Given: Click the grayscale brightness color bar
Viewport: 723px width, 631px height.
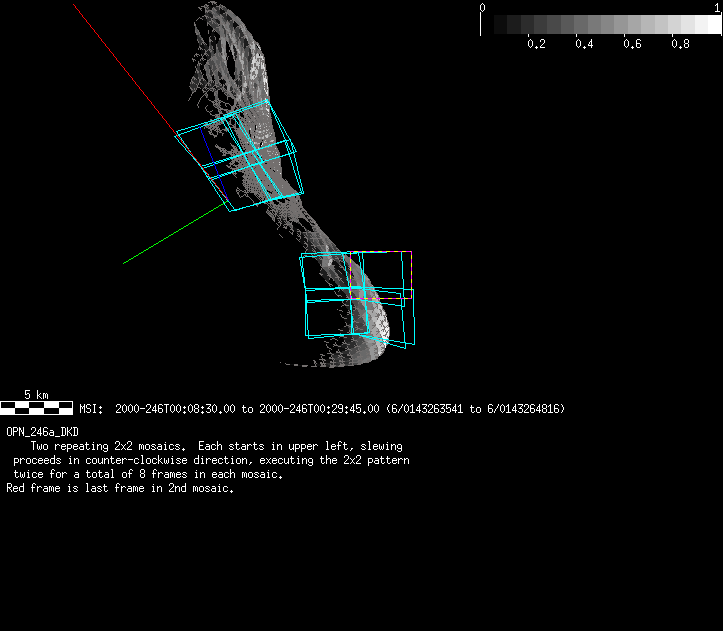Looking at the screenshot, I should (x=600, y=24).
